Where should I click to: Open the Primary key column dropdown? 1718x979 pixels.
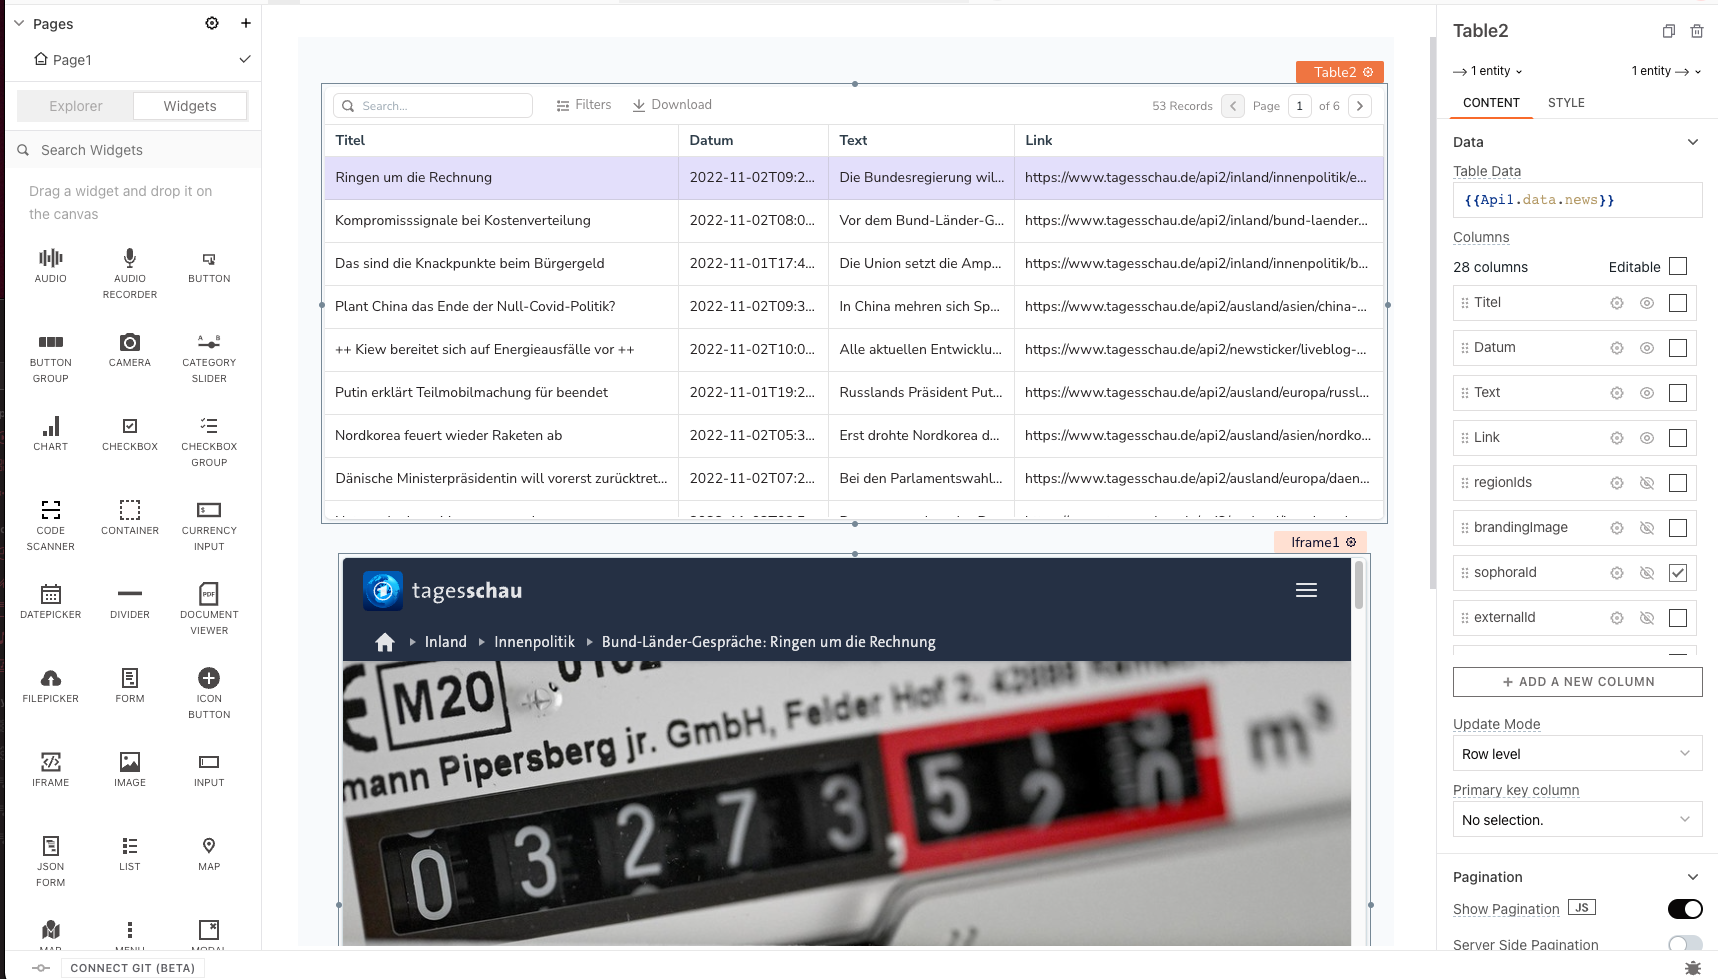pos(1577,820)
